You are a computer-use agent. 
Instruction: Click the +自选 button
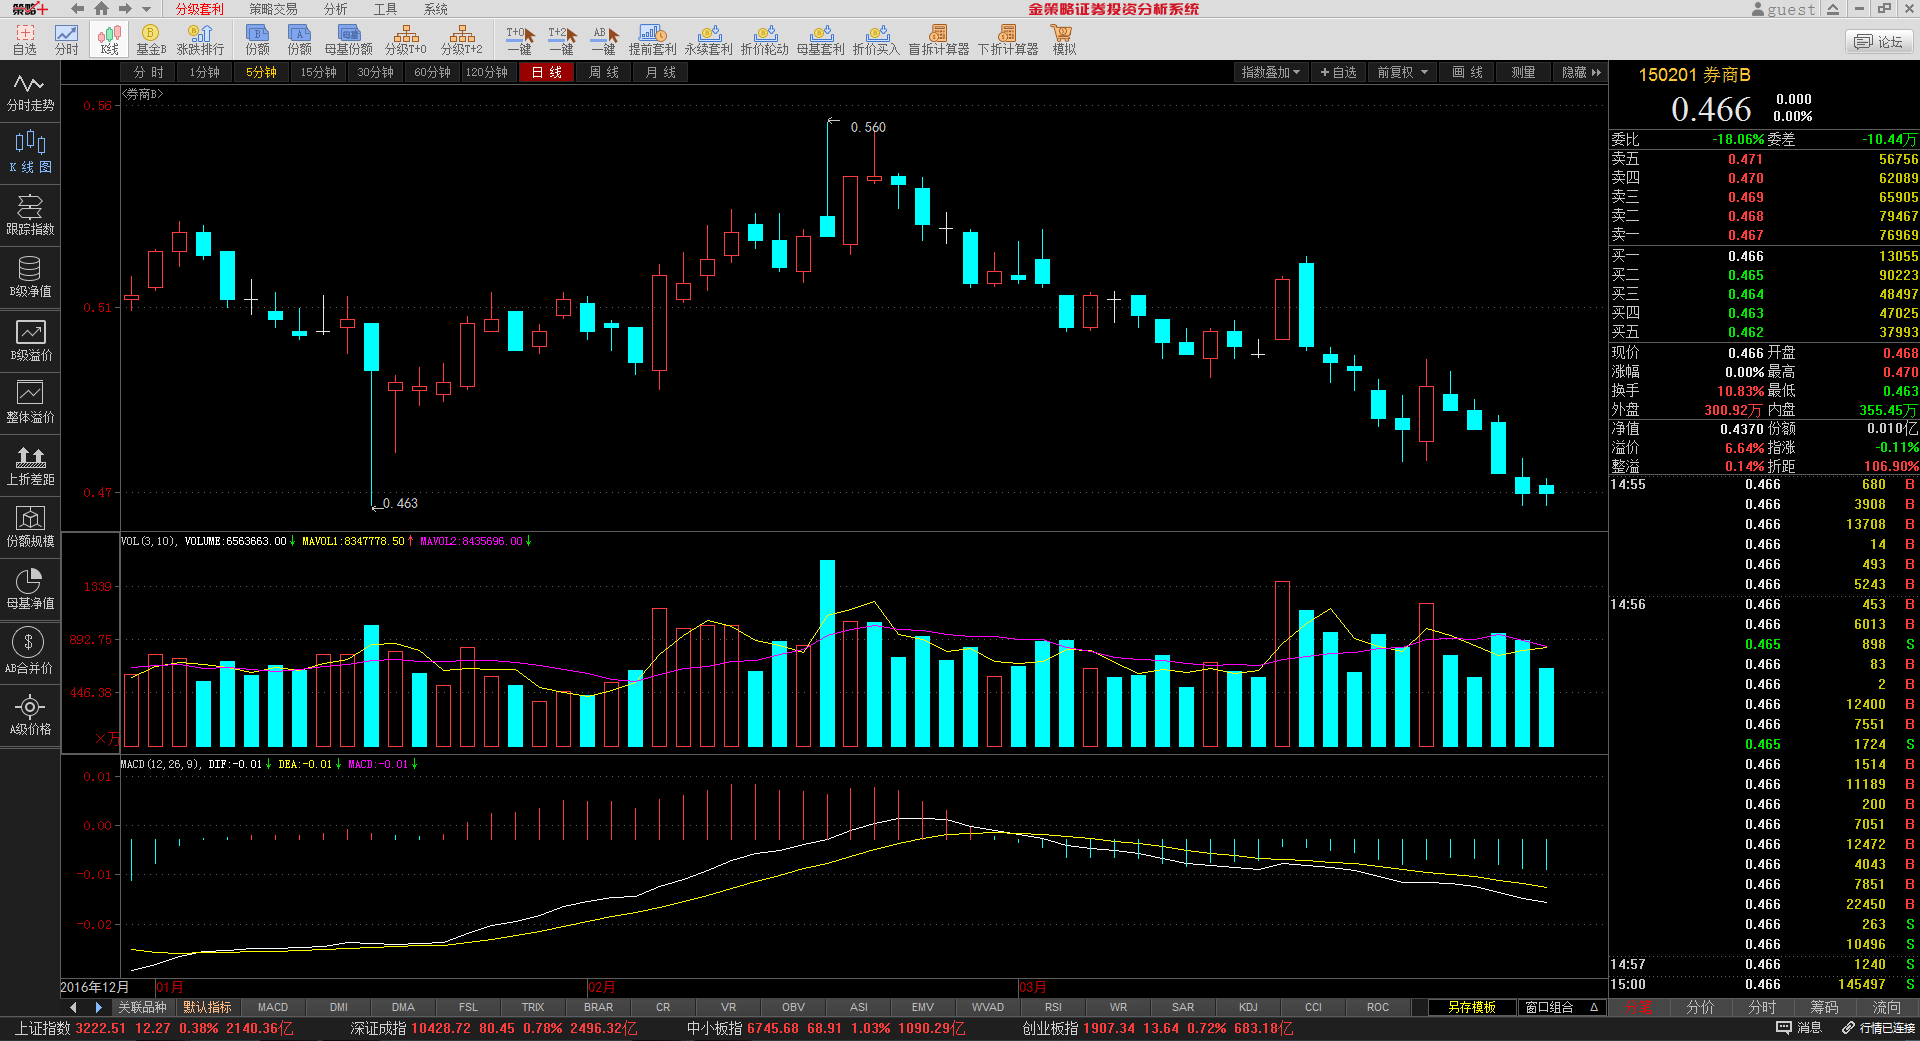click(x=1338, y=72)
